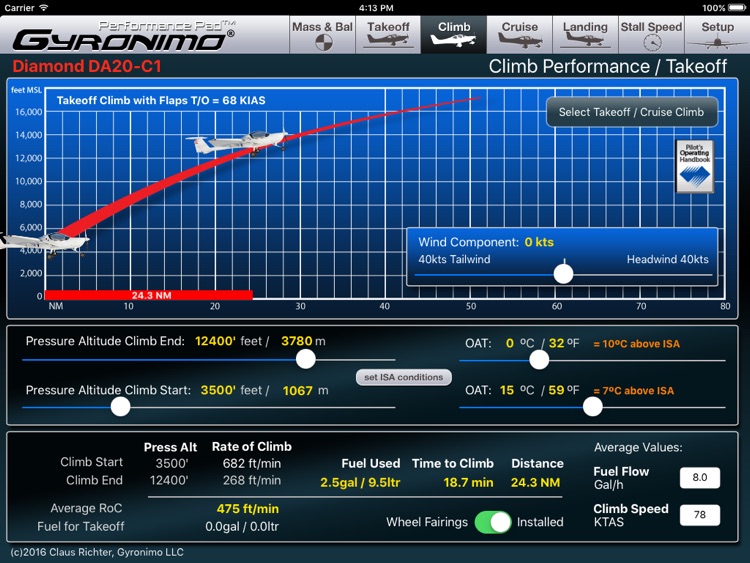Open the Setup tab
This screenshot has height=563, width=750.
pyautogui.click(x=717, y=34)
